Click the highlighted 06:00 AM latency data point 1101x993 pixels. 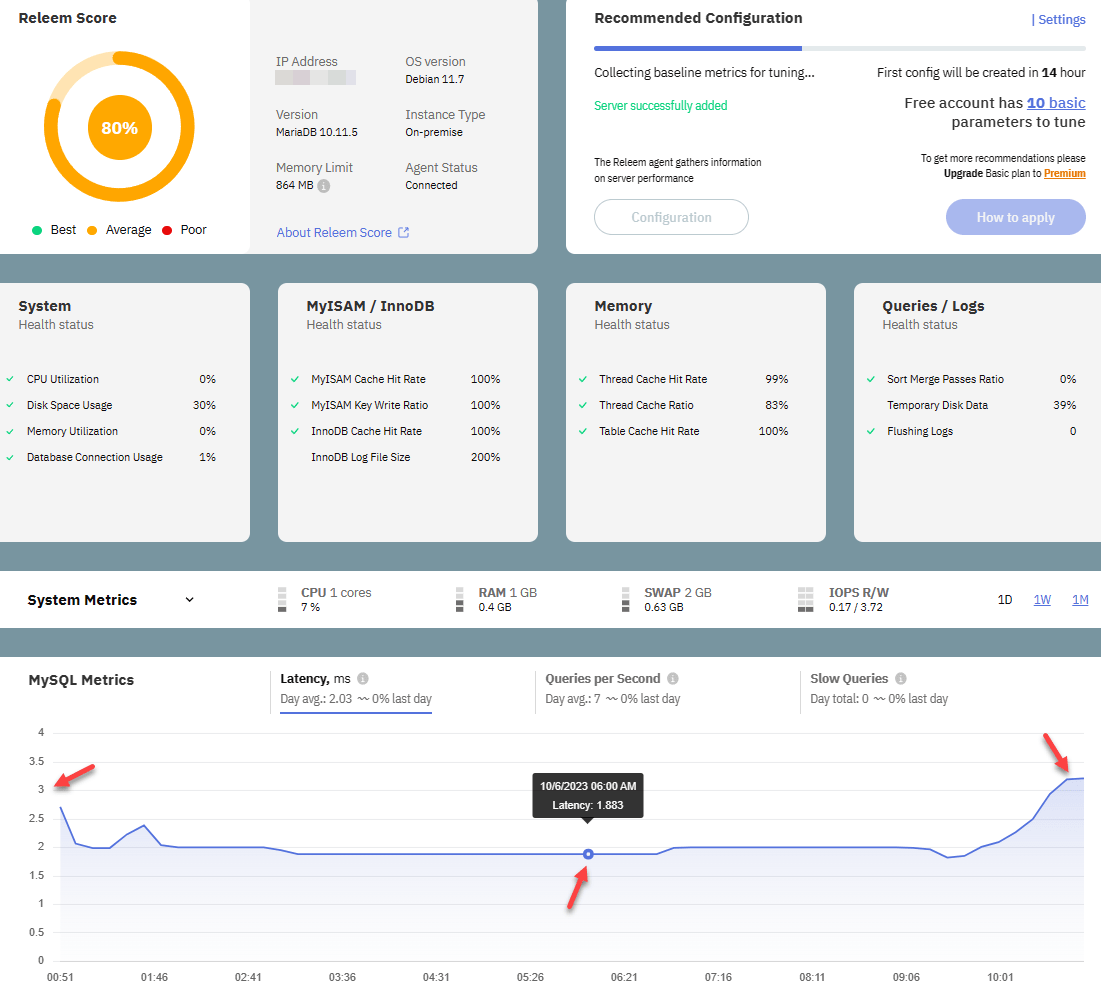(x=588, y=854)
